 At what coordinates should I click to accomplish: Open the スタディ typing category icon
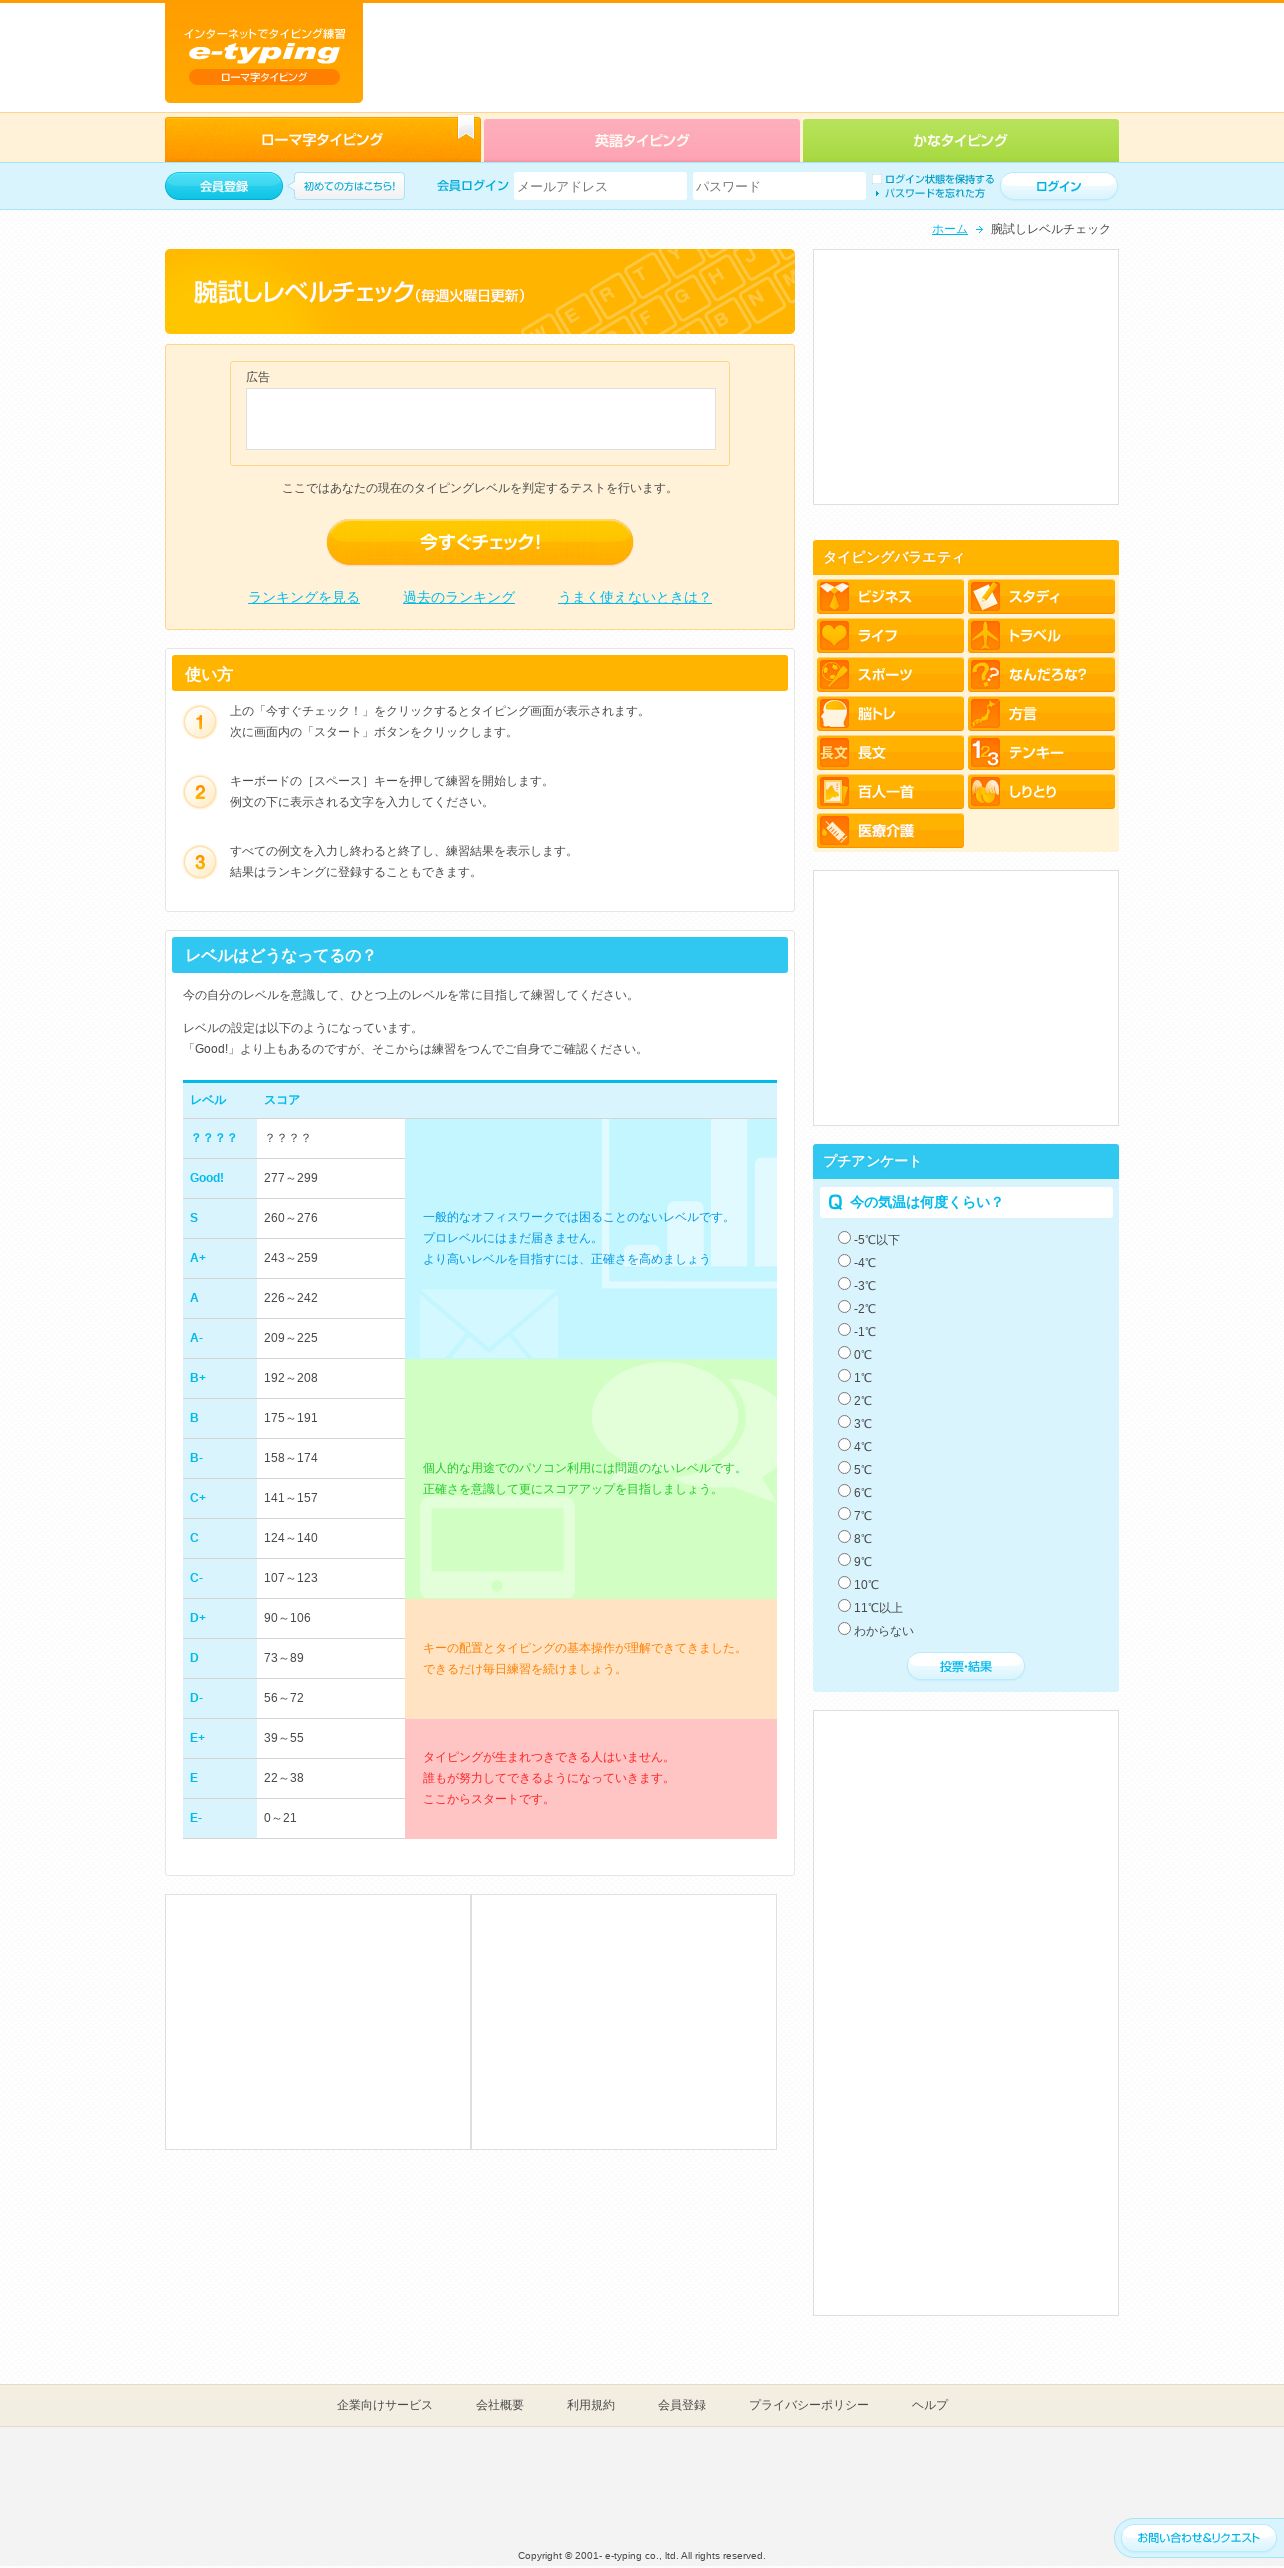pos(1041,596)
